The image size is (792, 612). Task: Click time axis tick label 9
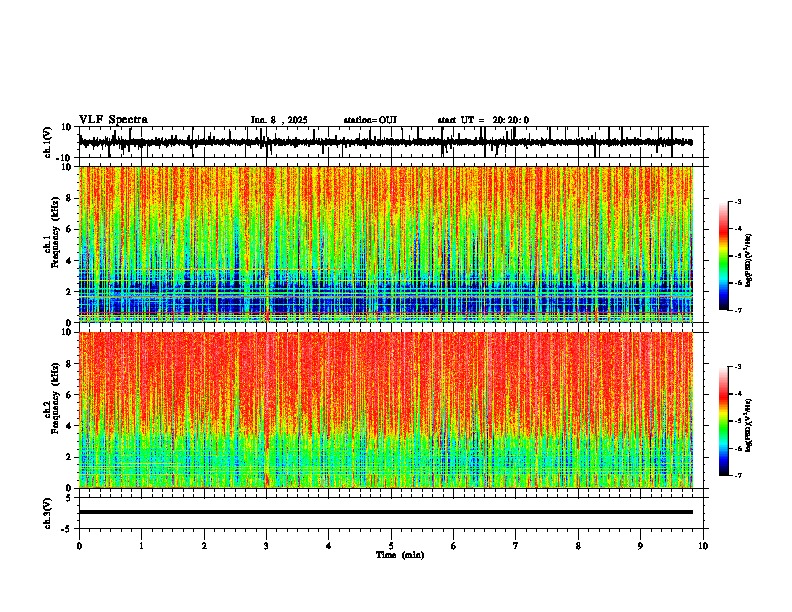tap(640, 546)
